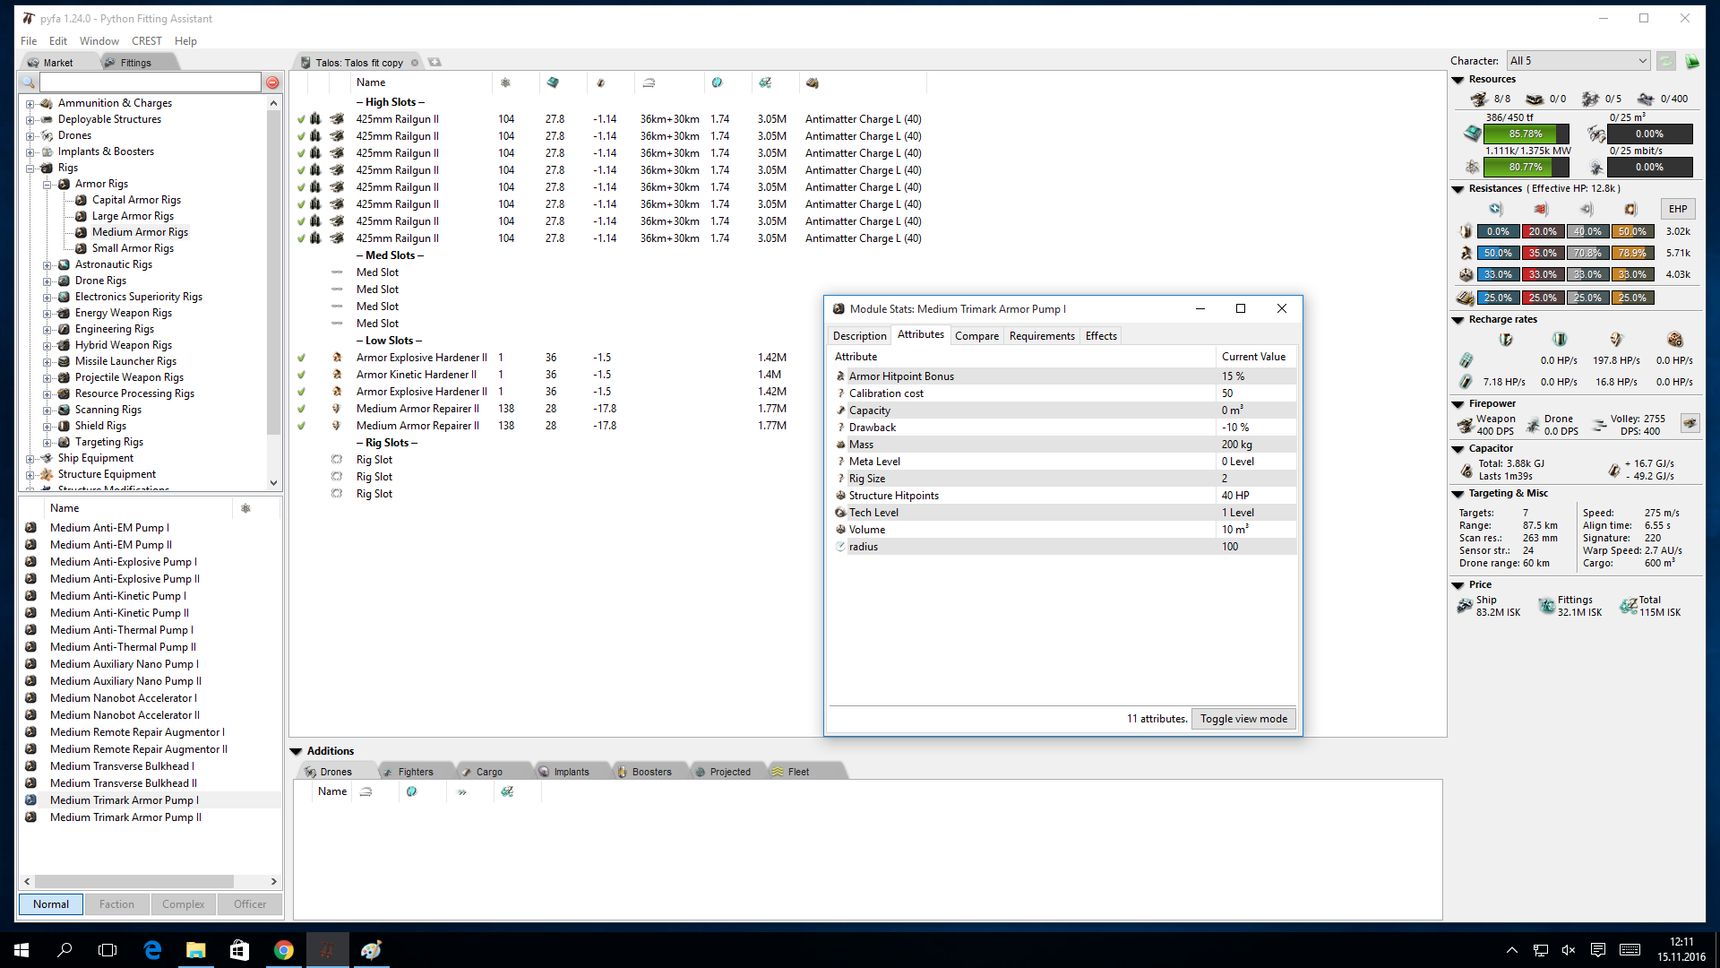Expand Ammunition & Charges tree node

click(x=30, y=103)
